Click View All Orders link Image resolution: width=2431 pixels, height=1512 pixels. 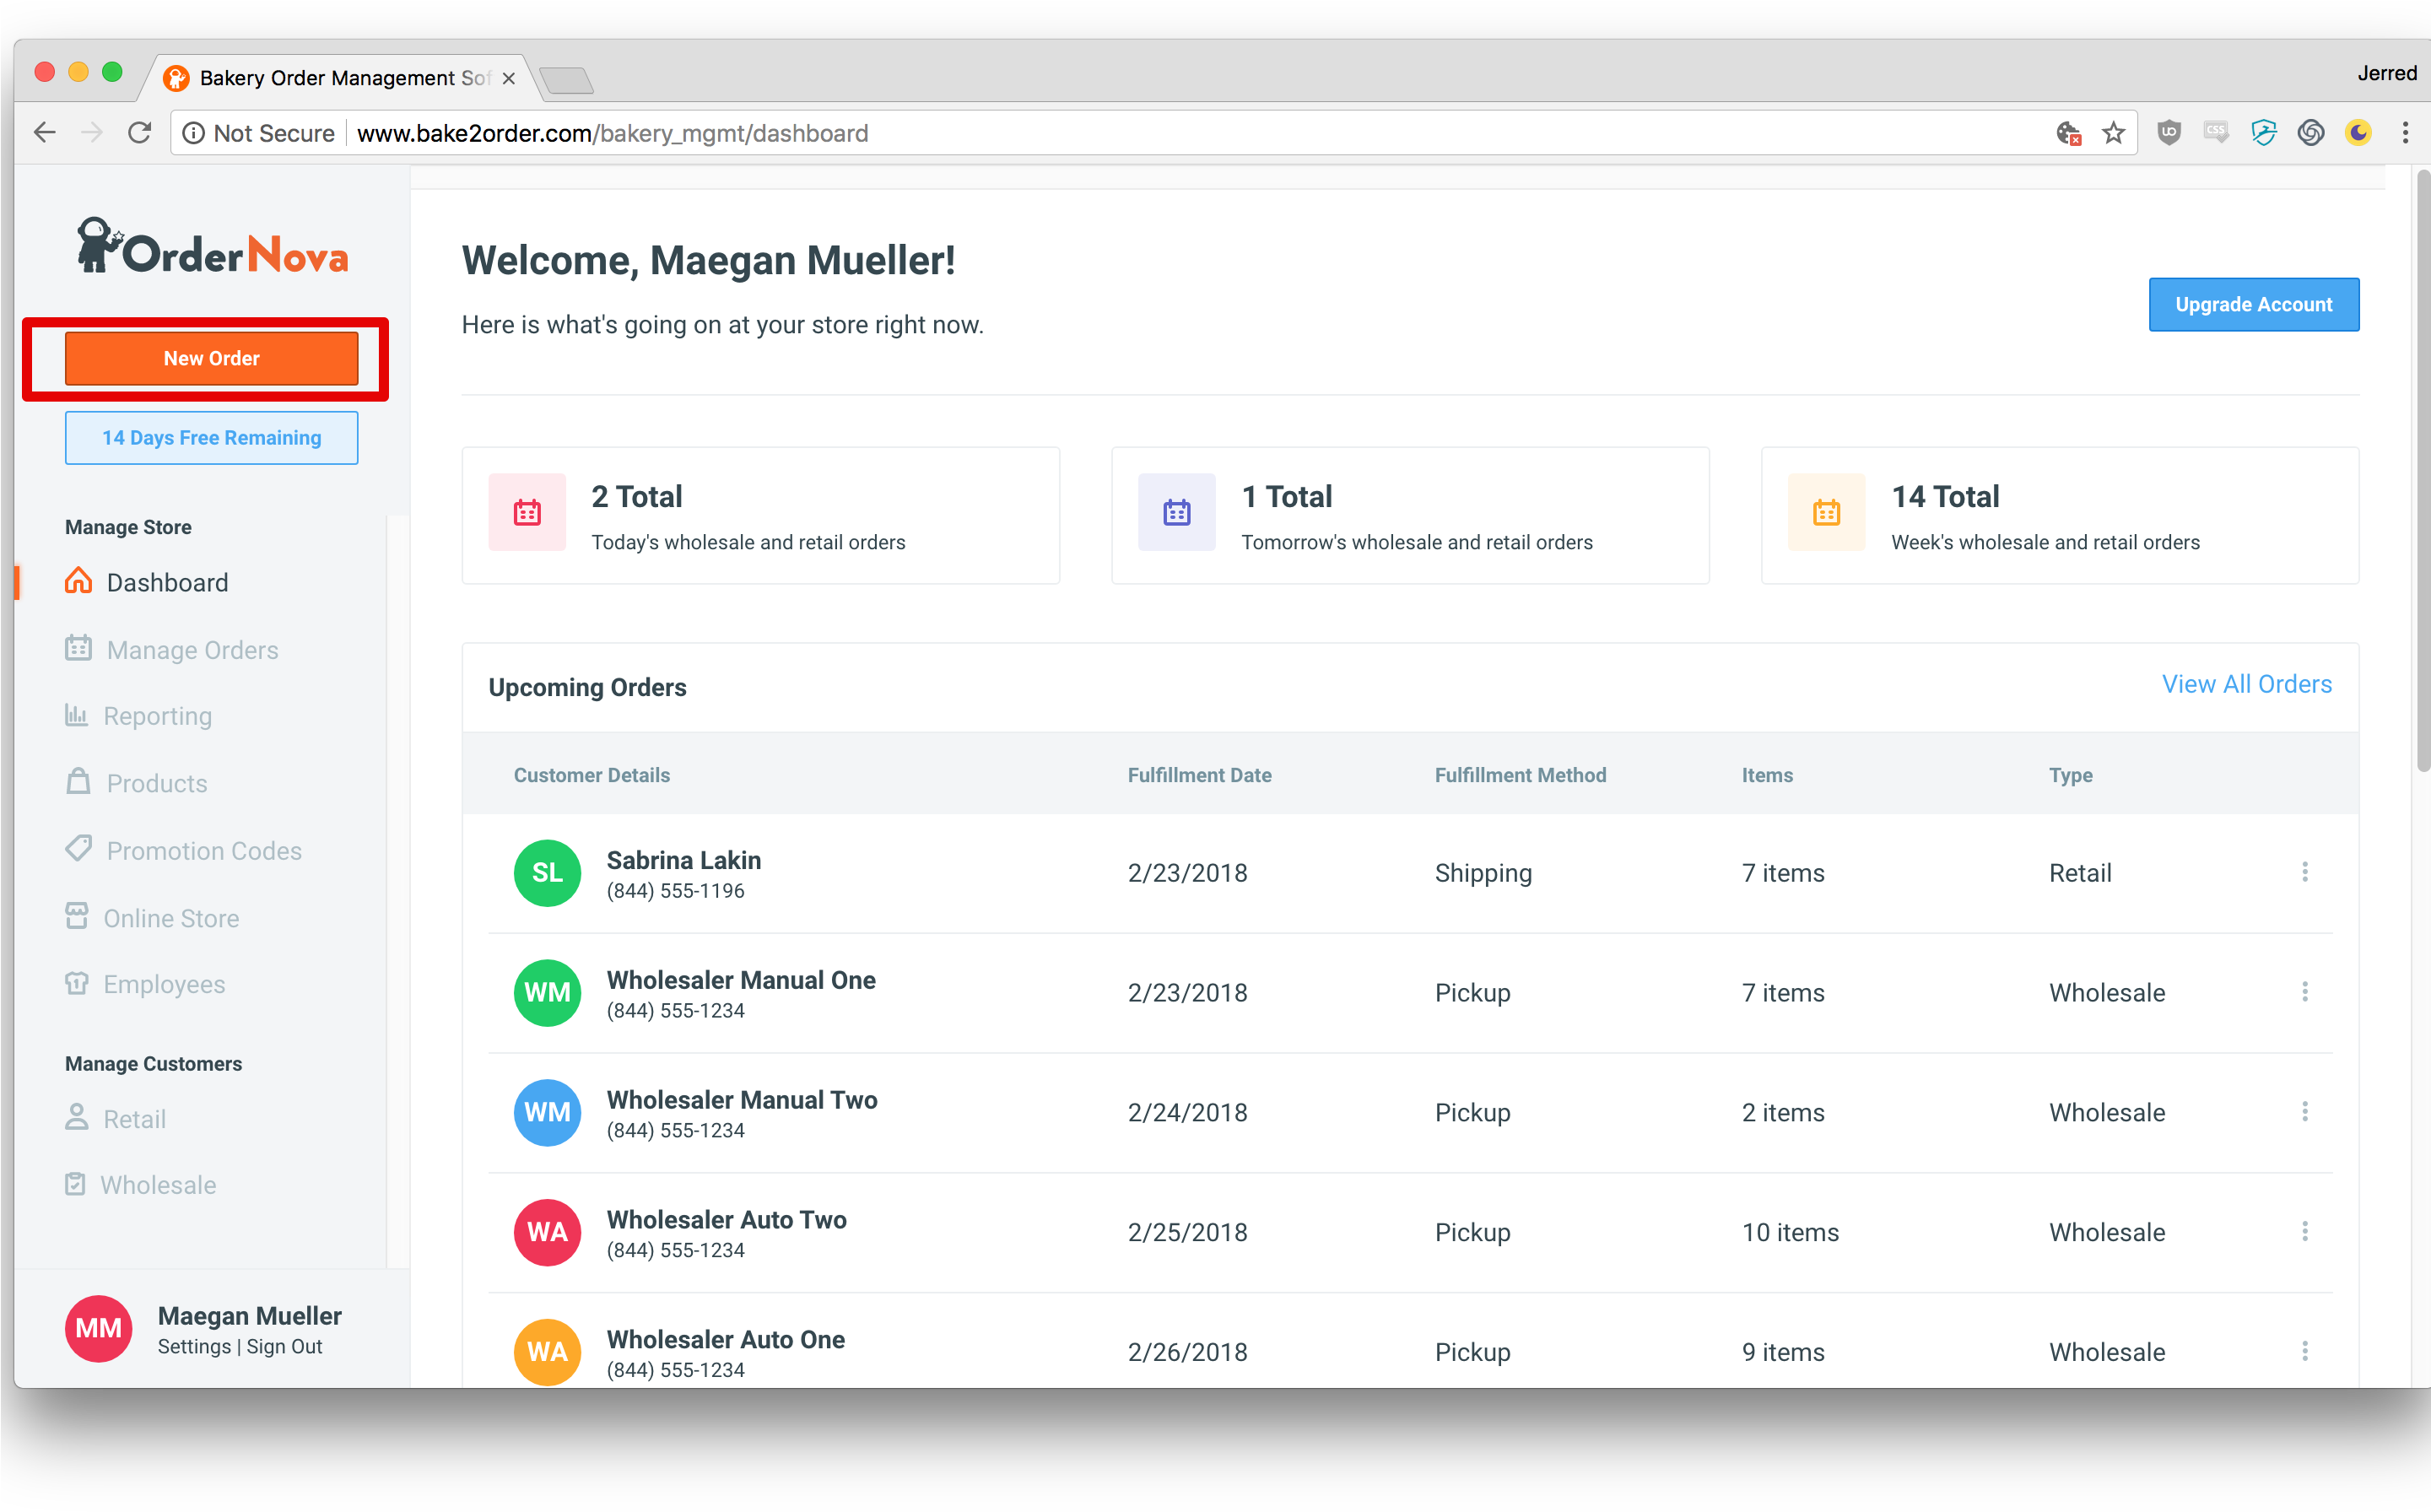[2246, 684]
